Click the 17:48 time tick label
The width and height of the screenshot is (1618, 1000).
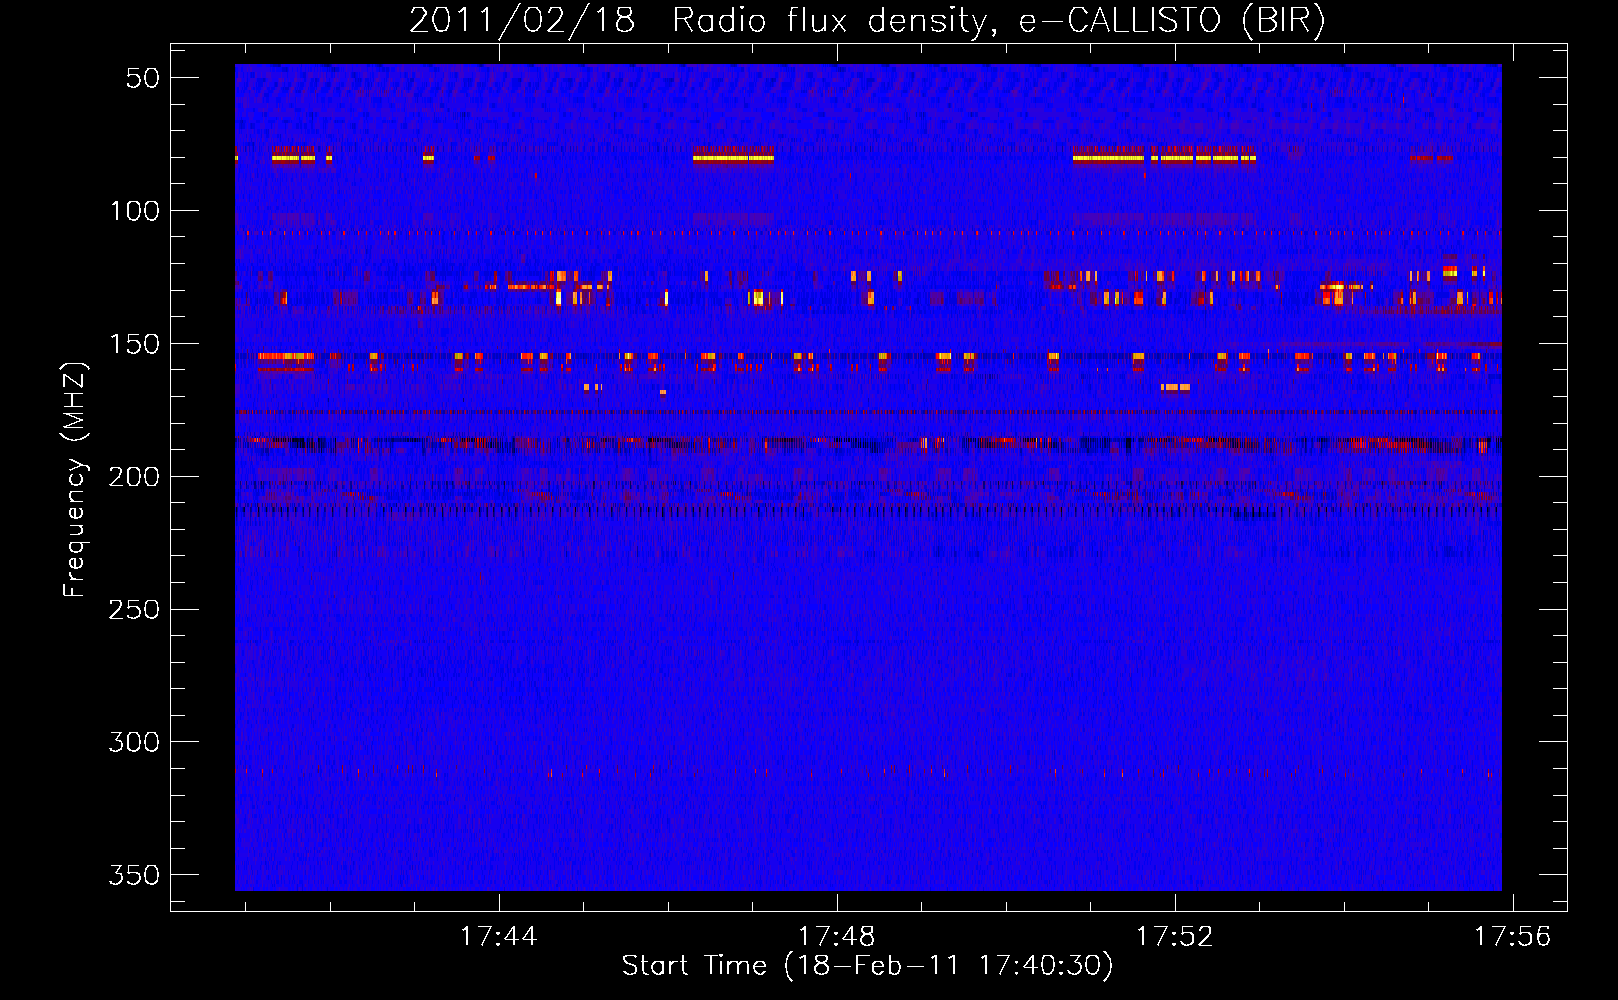836,937
